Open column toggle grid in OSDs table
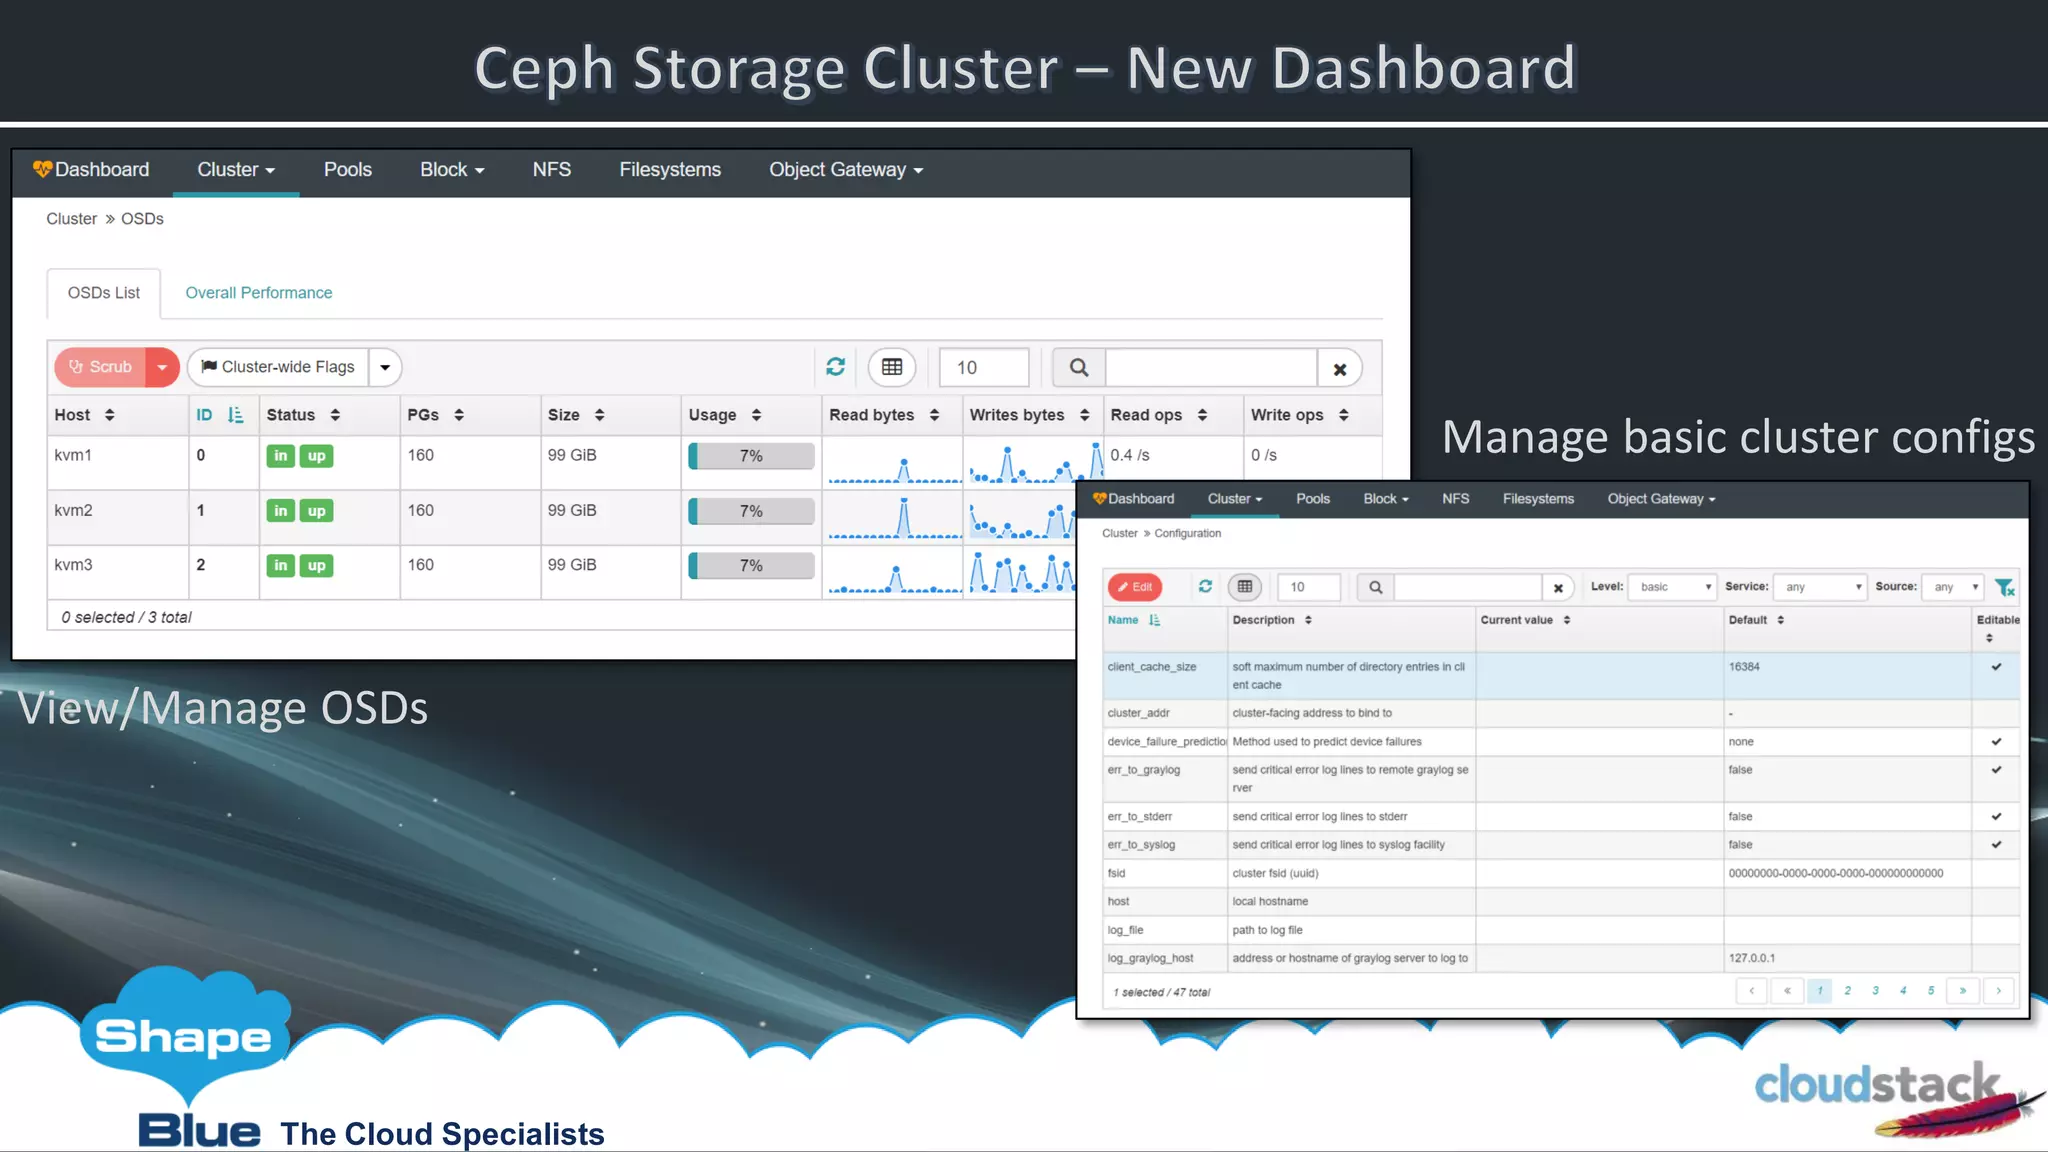Viewport: 2048px width, 1152px height. pos(892,367)
